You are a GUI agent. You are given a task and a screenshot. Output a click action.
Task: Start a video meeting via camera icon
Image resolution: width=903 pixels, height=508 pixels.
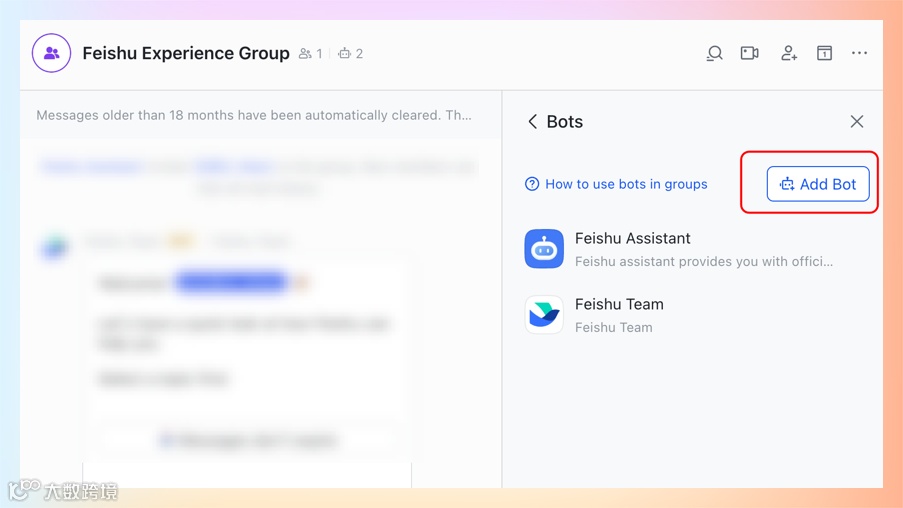(749, 53)
